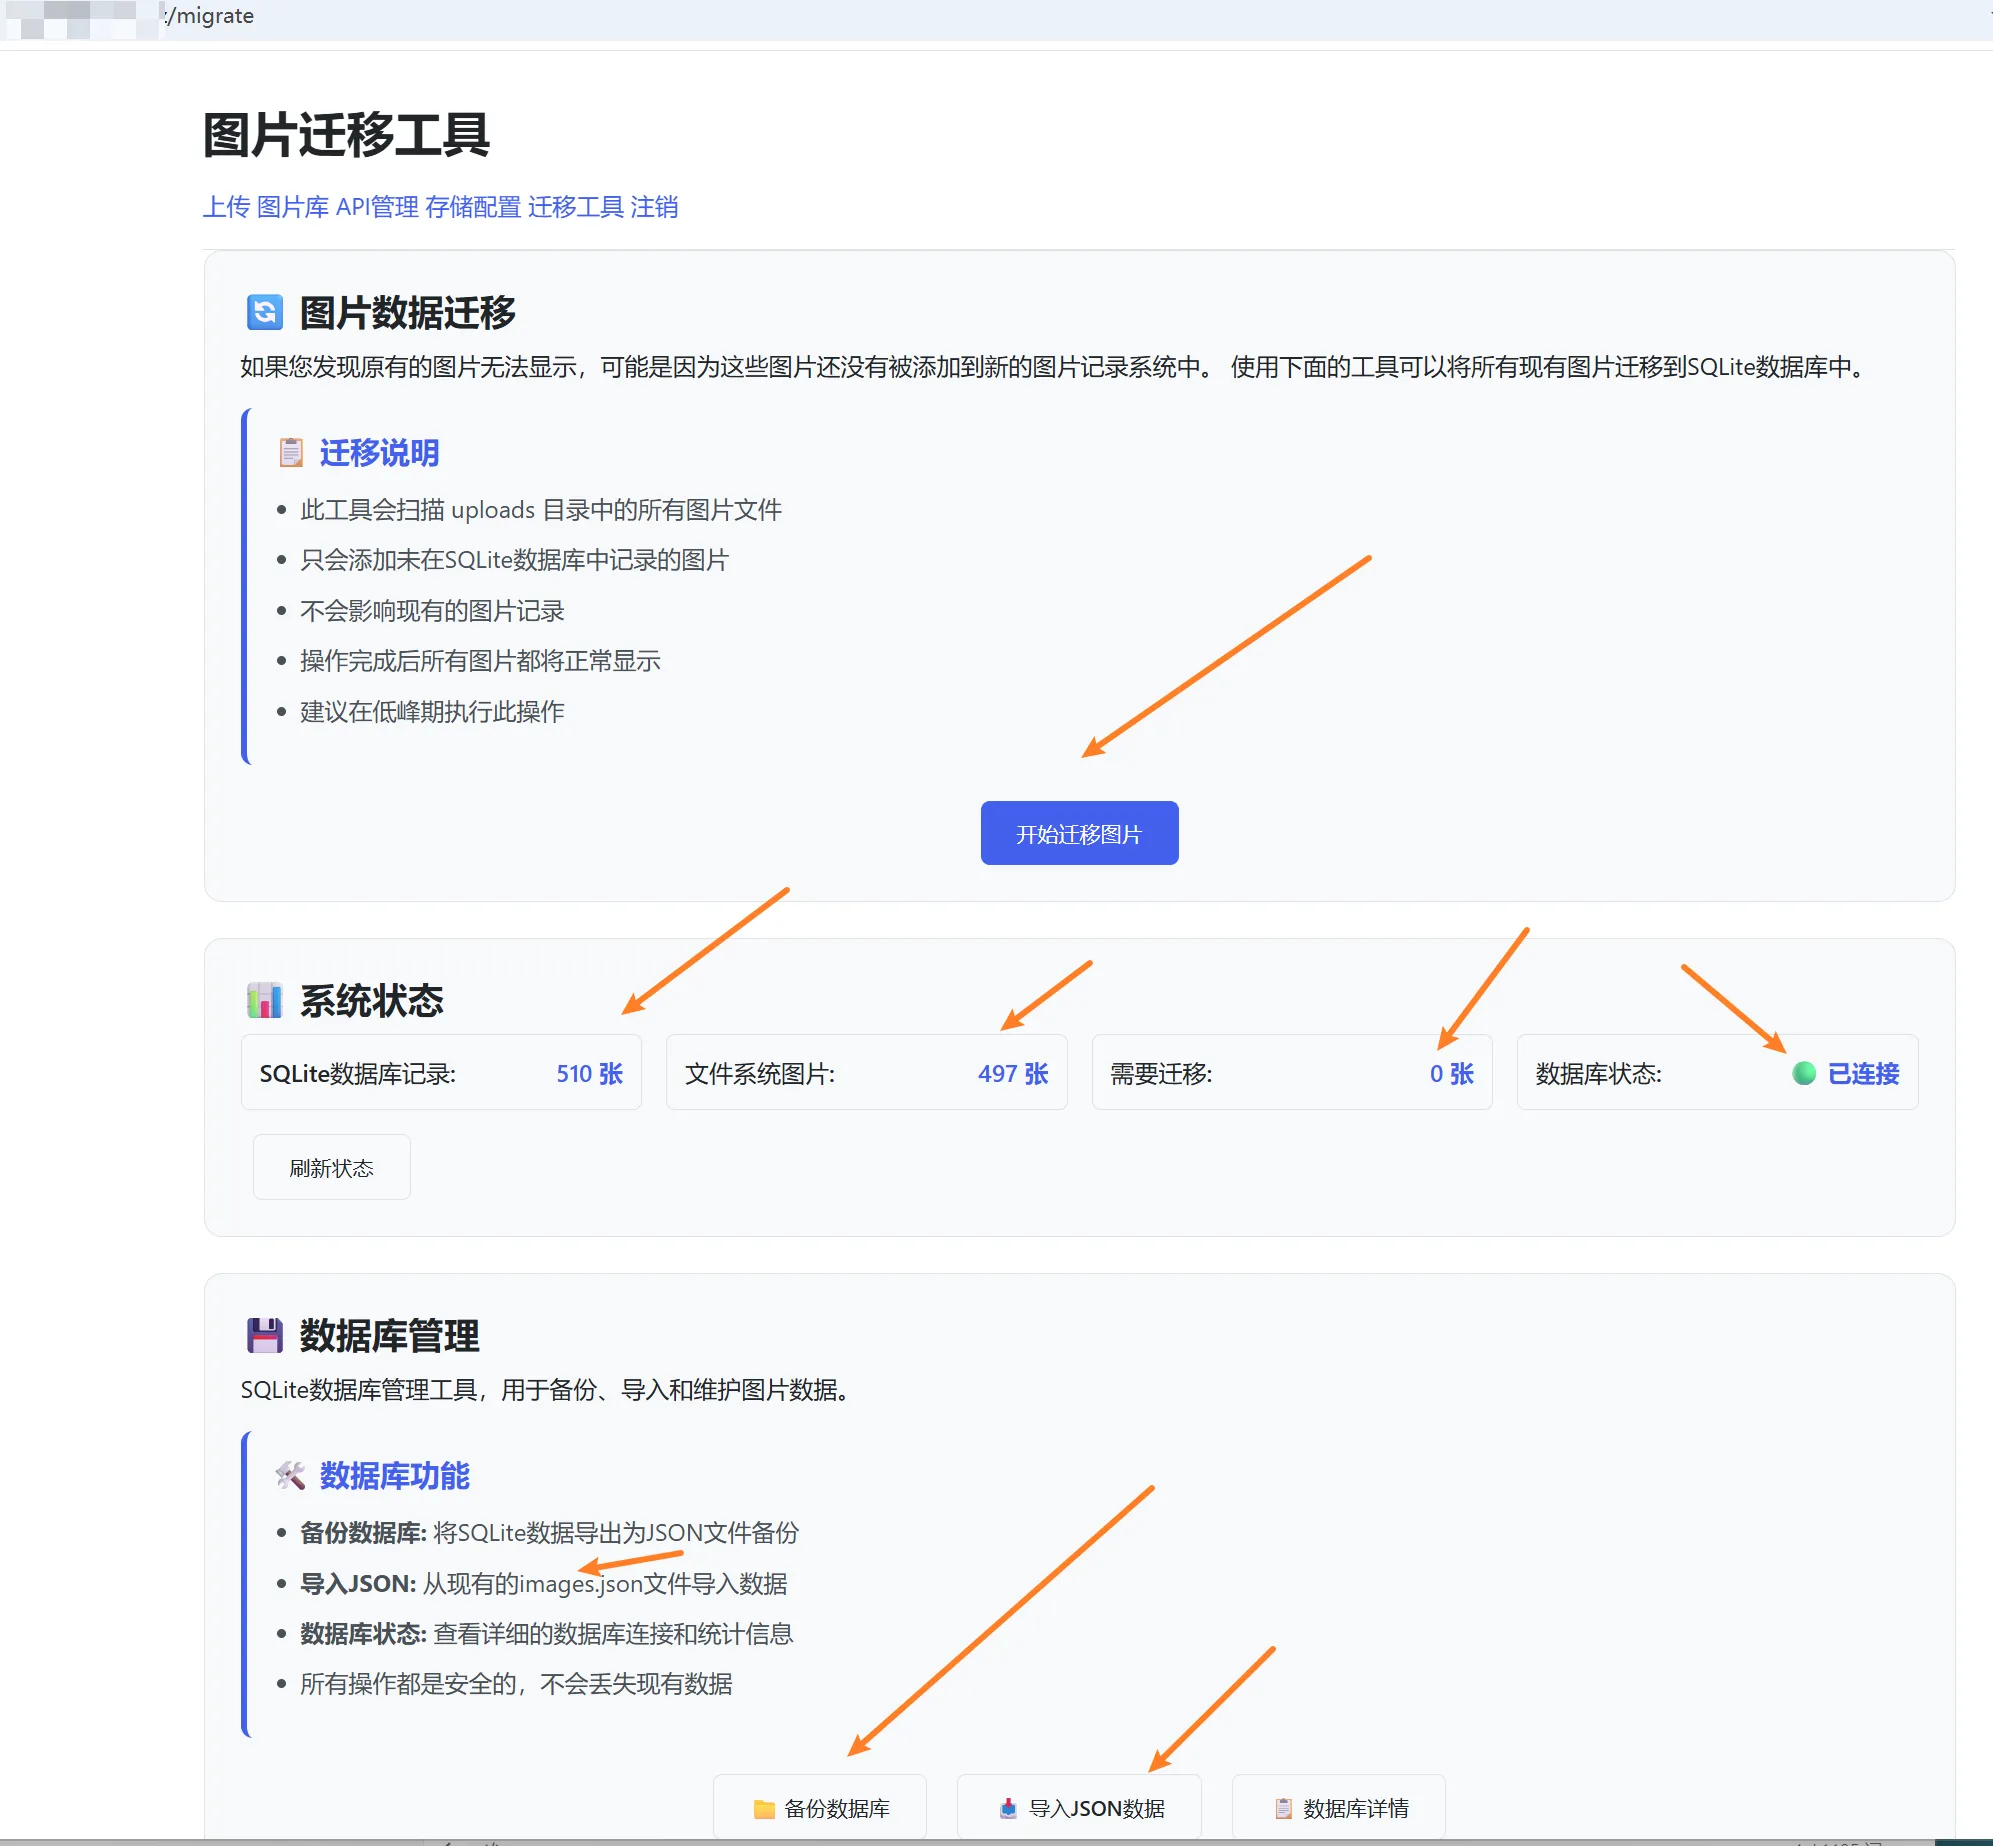Viewport: 1993px width, 1846px height.
Task: Click the green connection status dot
Action: point(1803,1072)
